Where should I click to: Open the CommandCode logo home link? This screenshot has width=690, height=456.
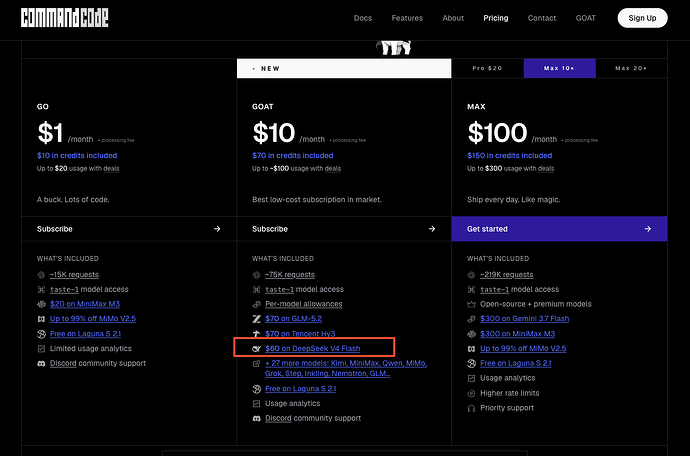[65, 18]
